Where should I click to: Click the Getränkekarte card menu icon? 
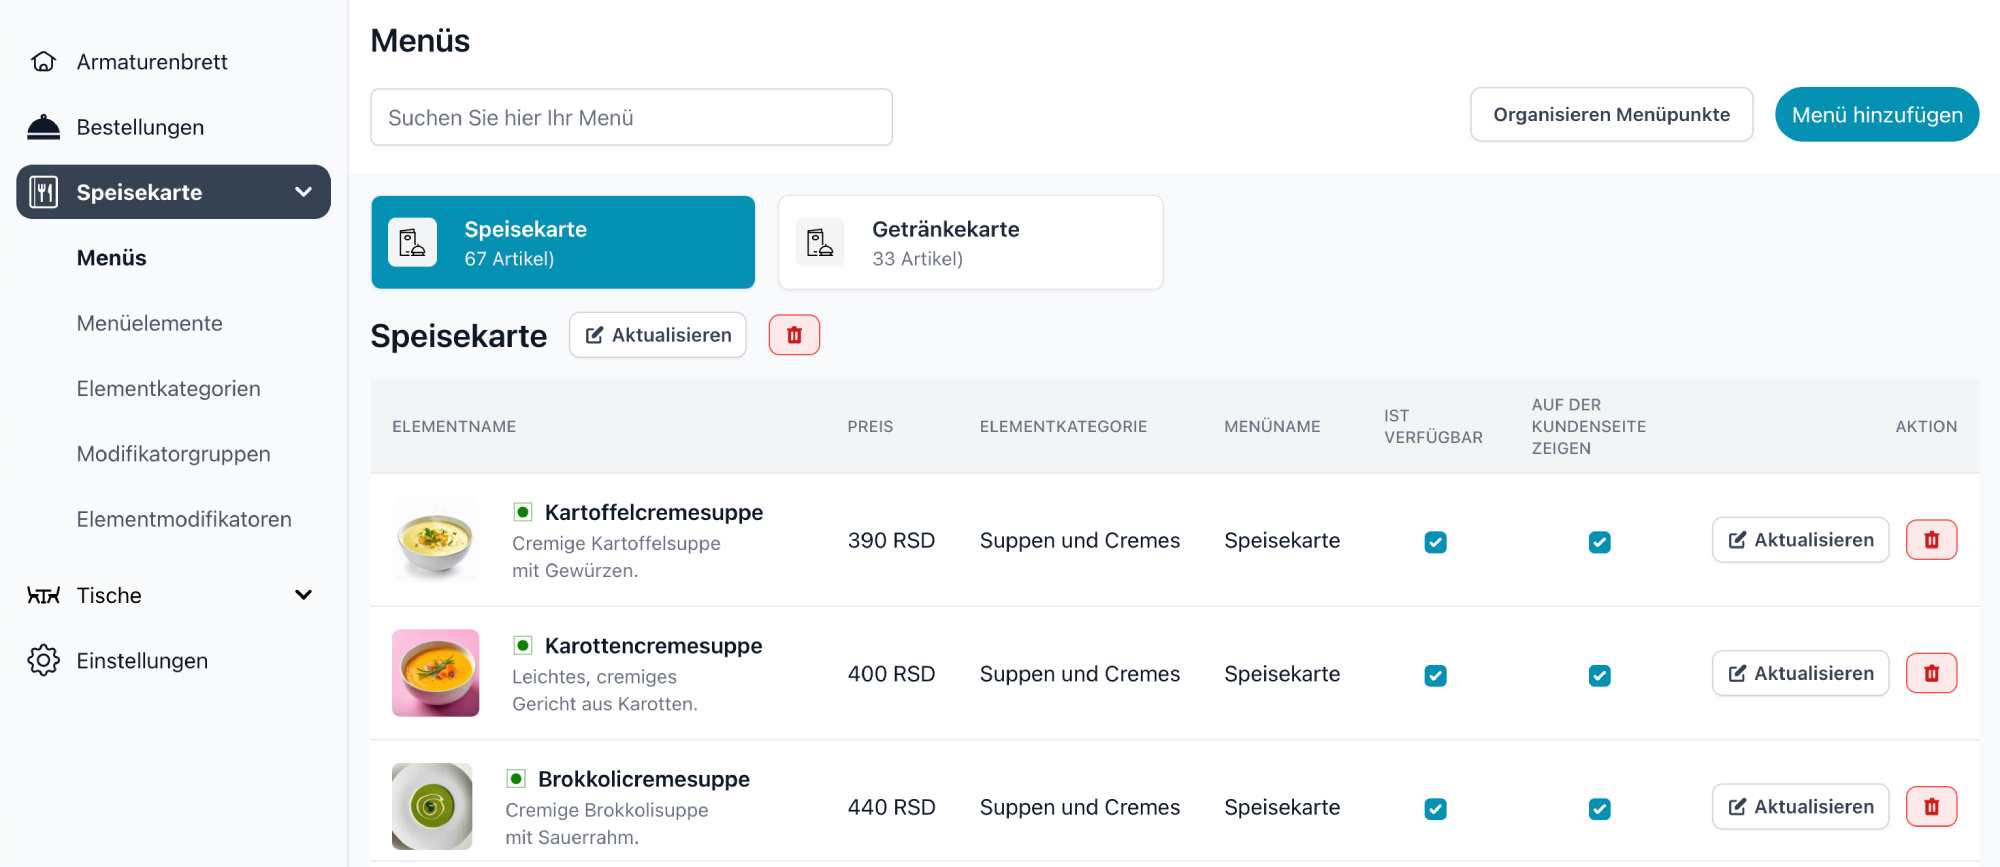[x=820, y=243]
